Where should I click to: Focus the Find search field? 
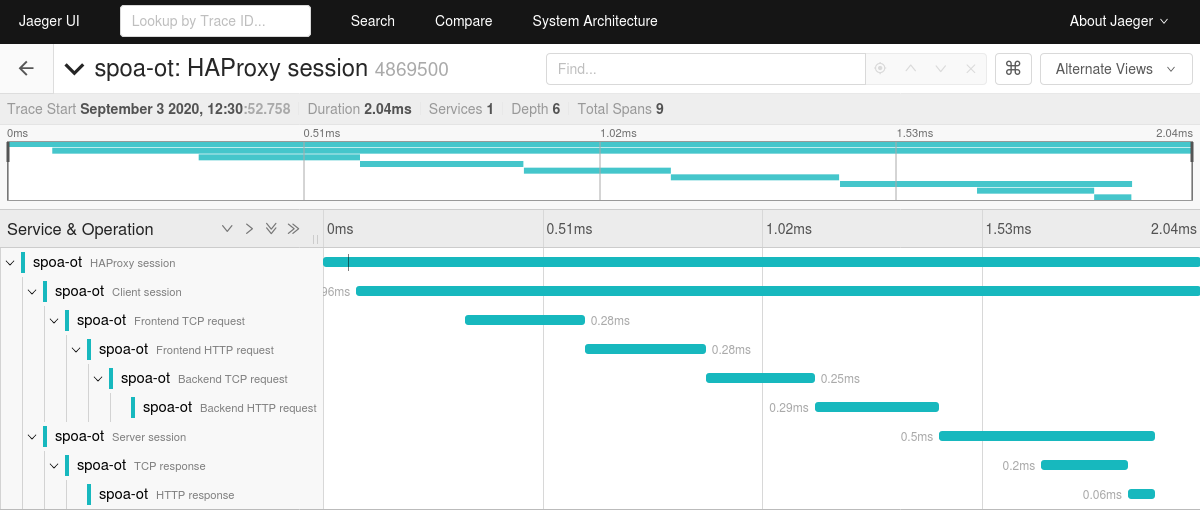pos(706,69)
